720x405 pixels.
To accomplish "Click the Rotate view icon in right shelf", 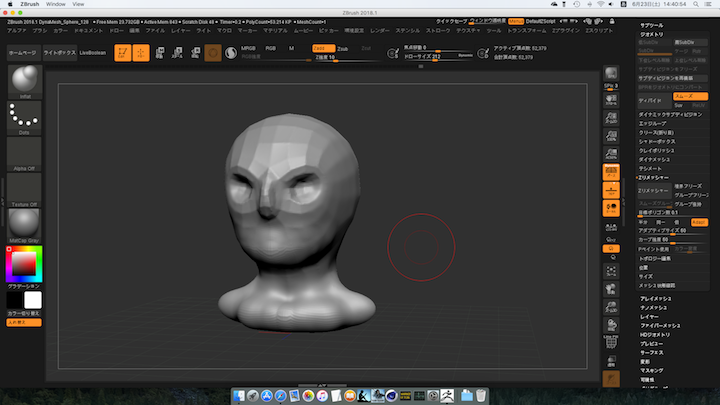I will (611, 325).
